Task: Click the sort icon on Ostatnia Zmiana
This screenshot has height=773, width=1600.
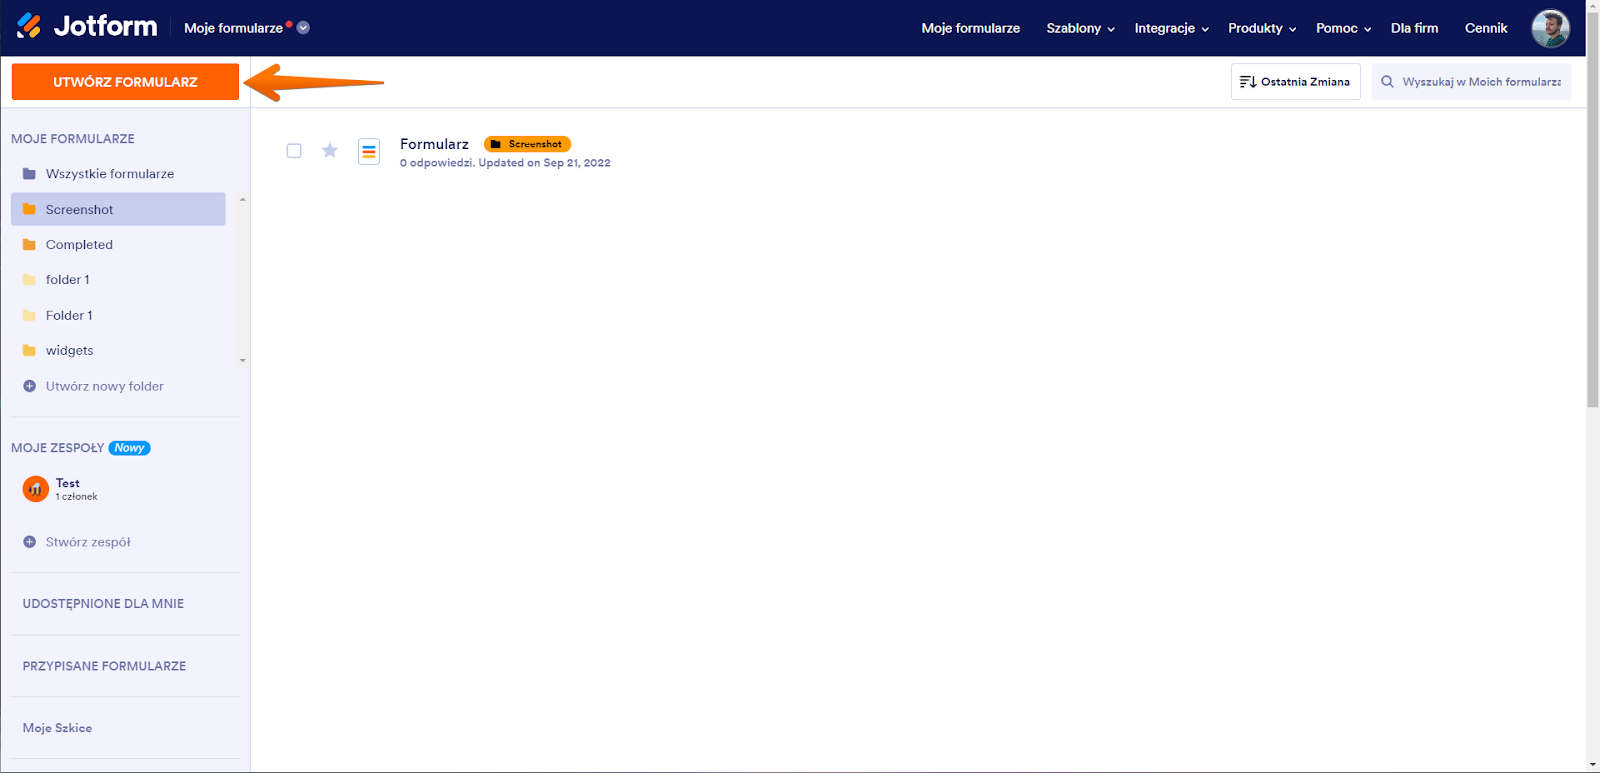Action: pos(1248,82)
